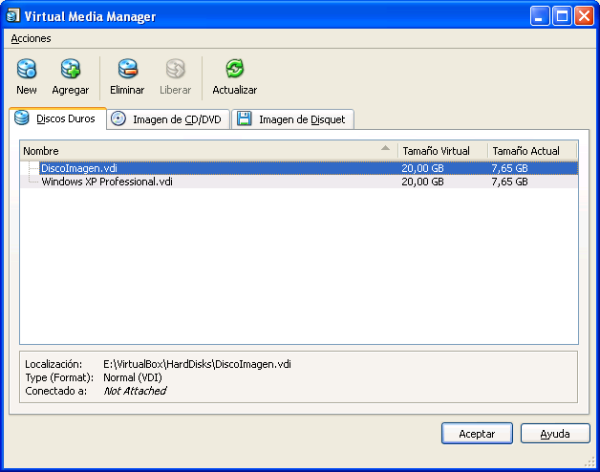The image size is (600, 472).
Task: Click the Eliminar disk icon
Action: [x=127, y=69]
